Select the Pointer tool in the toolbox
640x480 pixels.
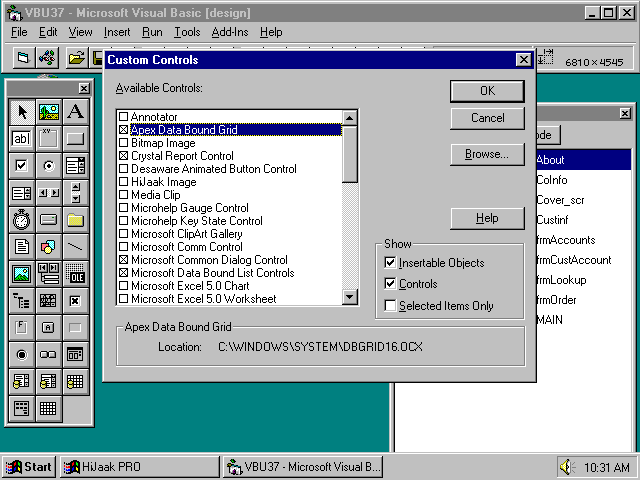(21, 112)
